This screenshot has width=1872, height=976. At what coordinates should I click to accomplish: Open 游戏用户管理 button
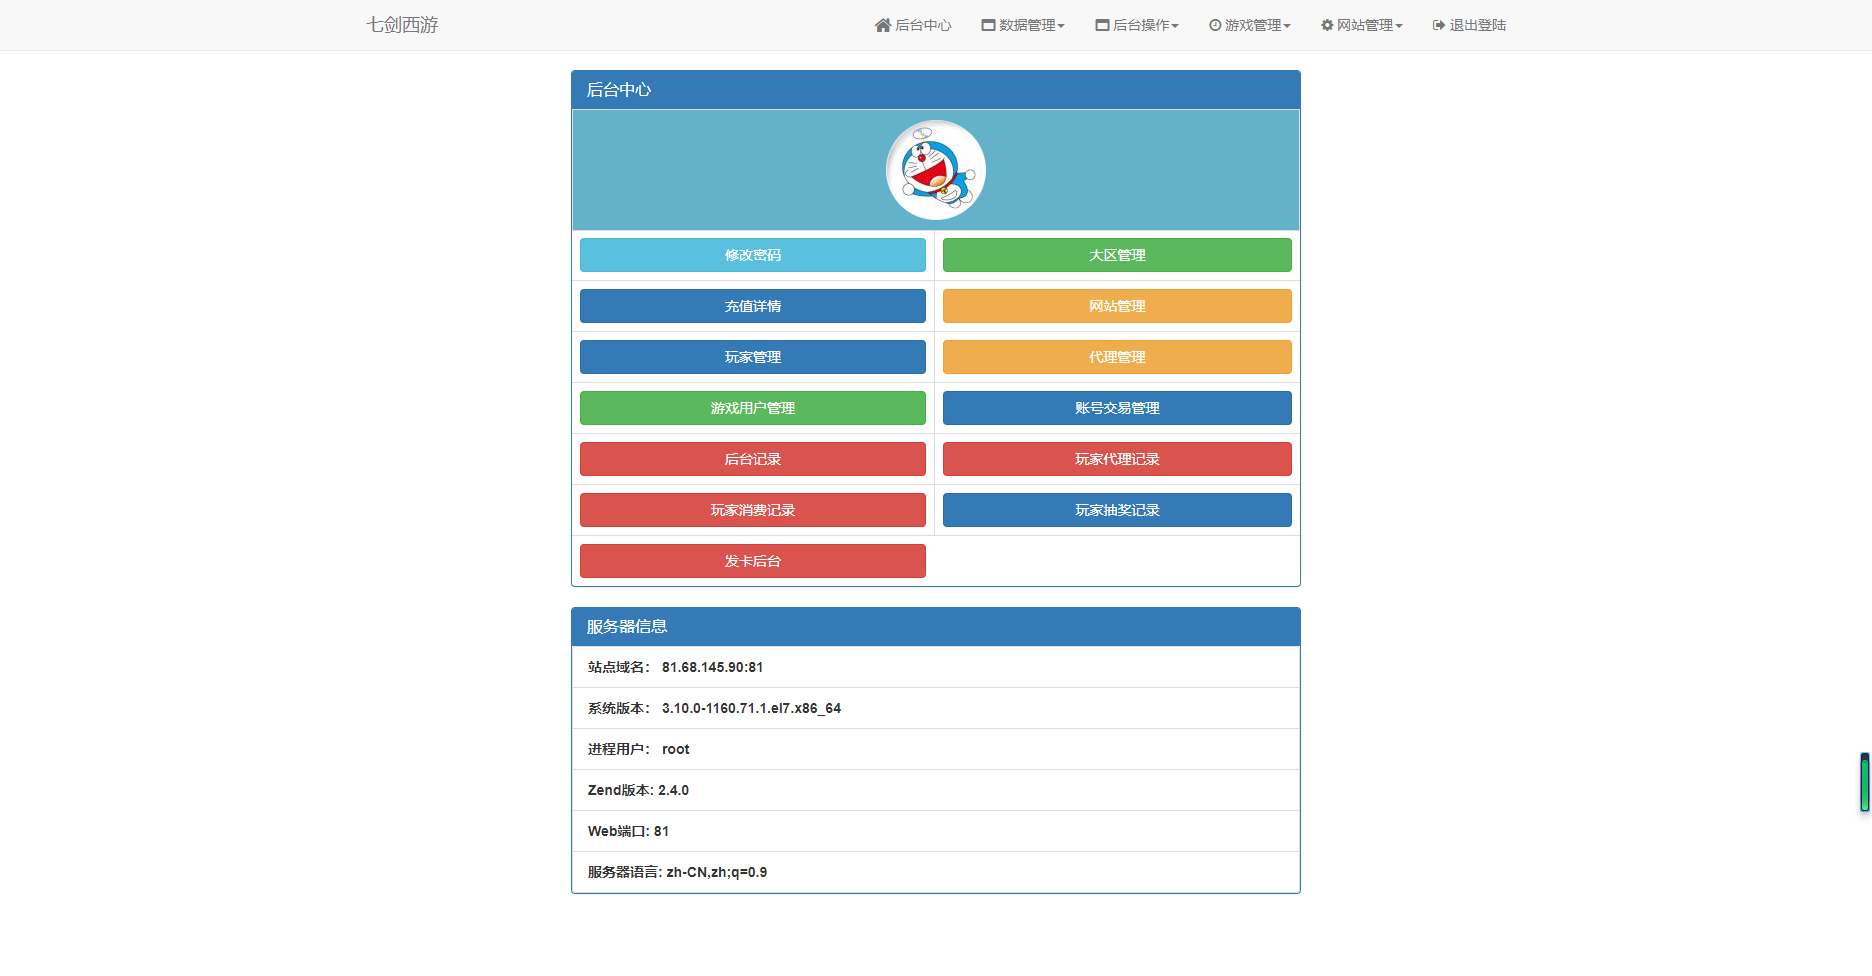[753, 408]
